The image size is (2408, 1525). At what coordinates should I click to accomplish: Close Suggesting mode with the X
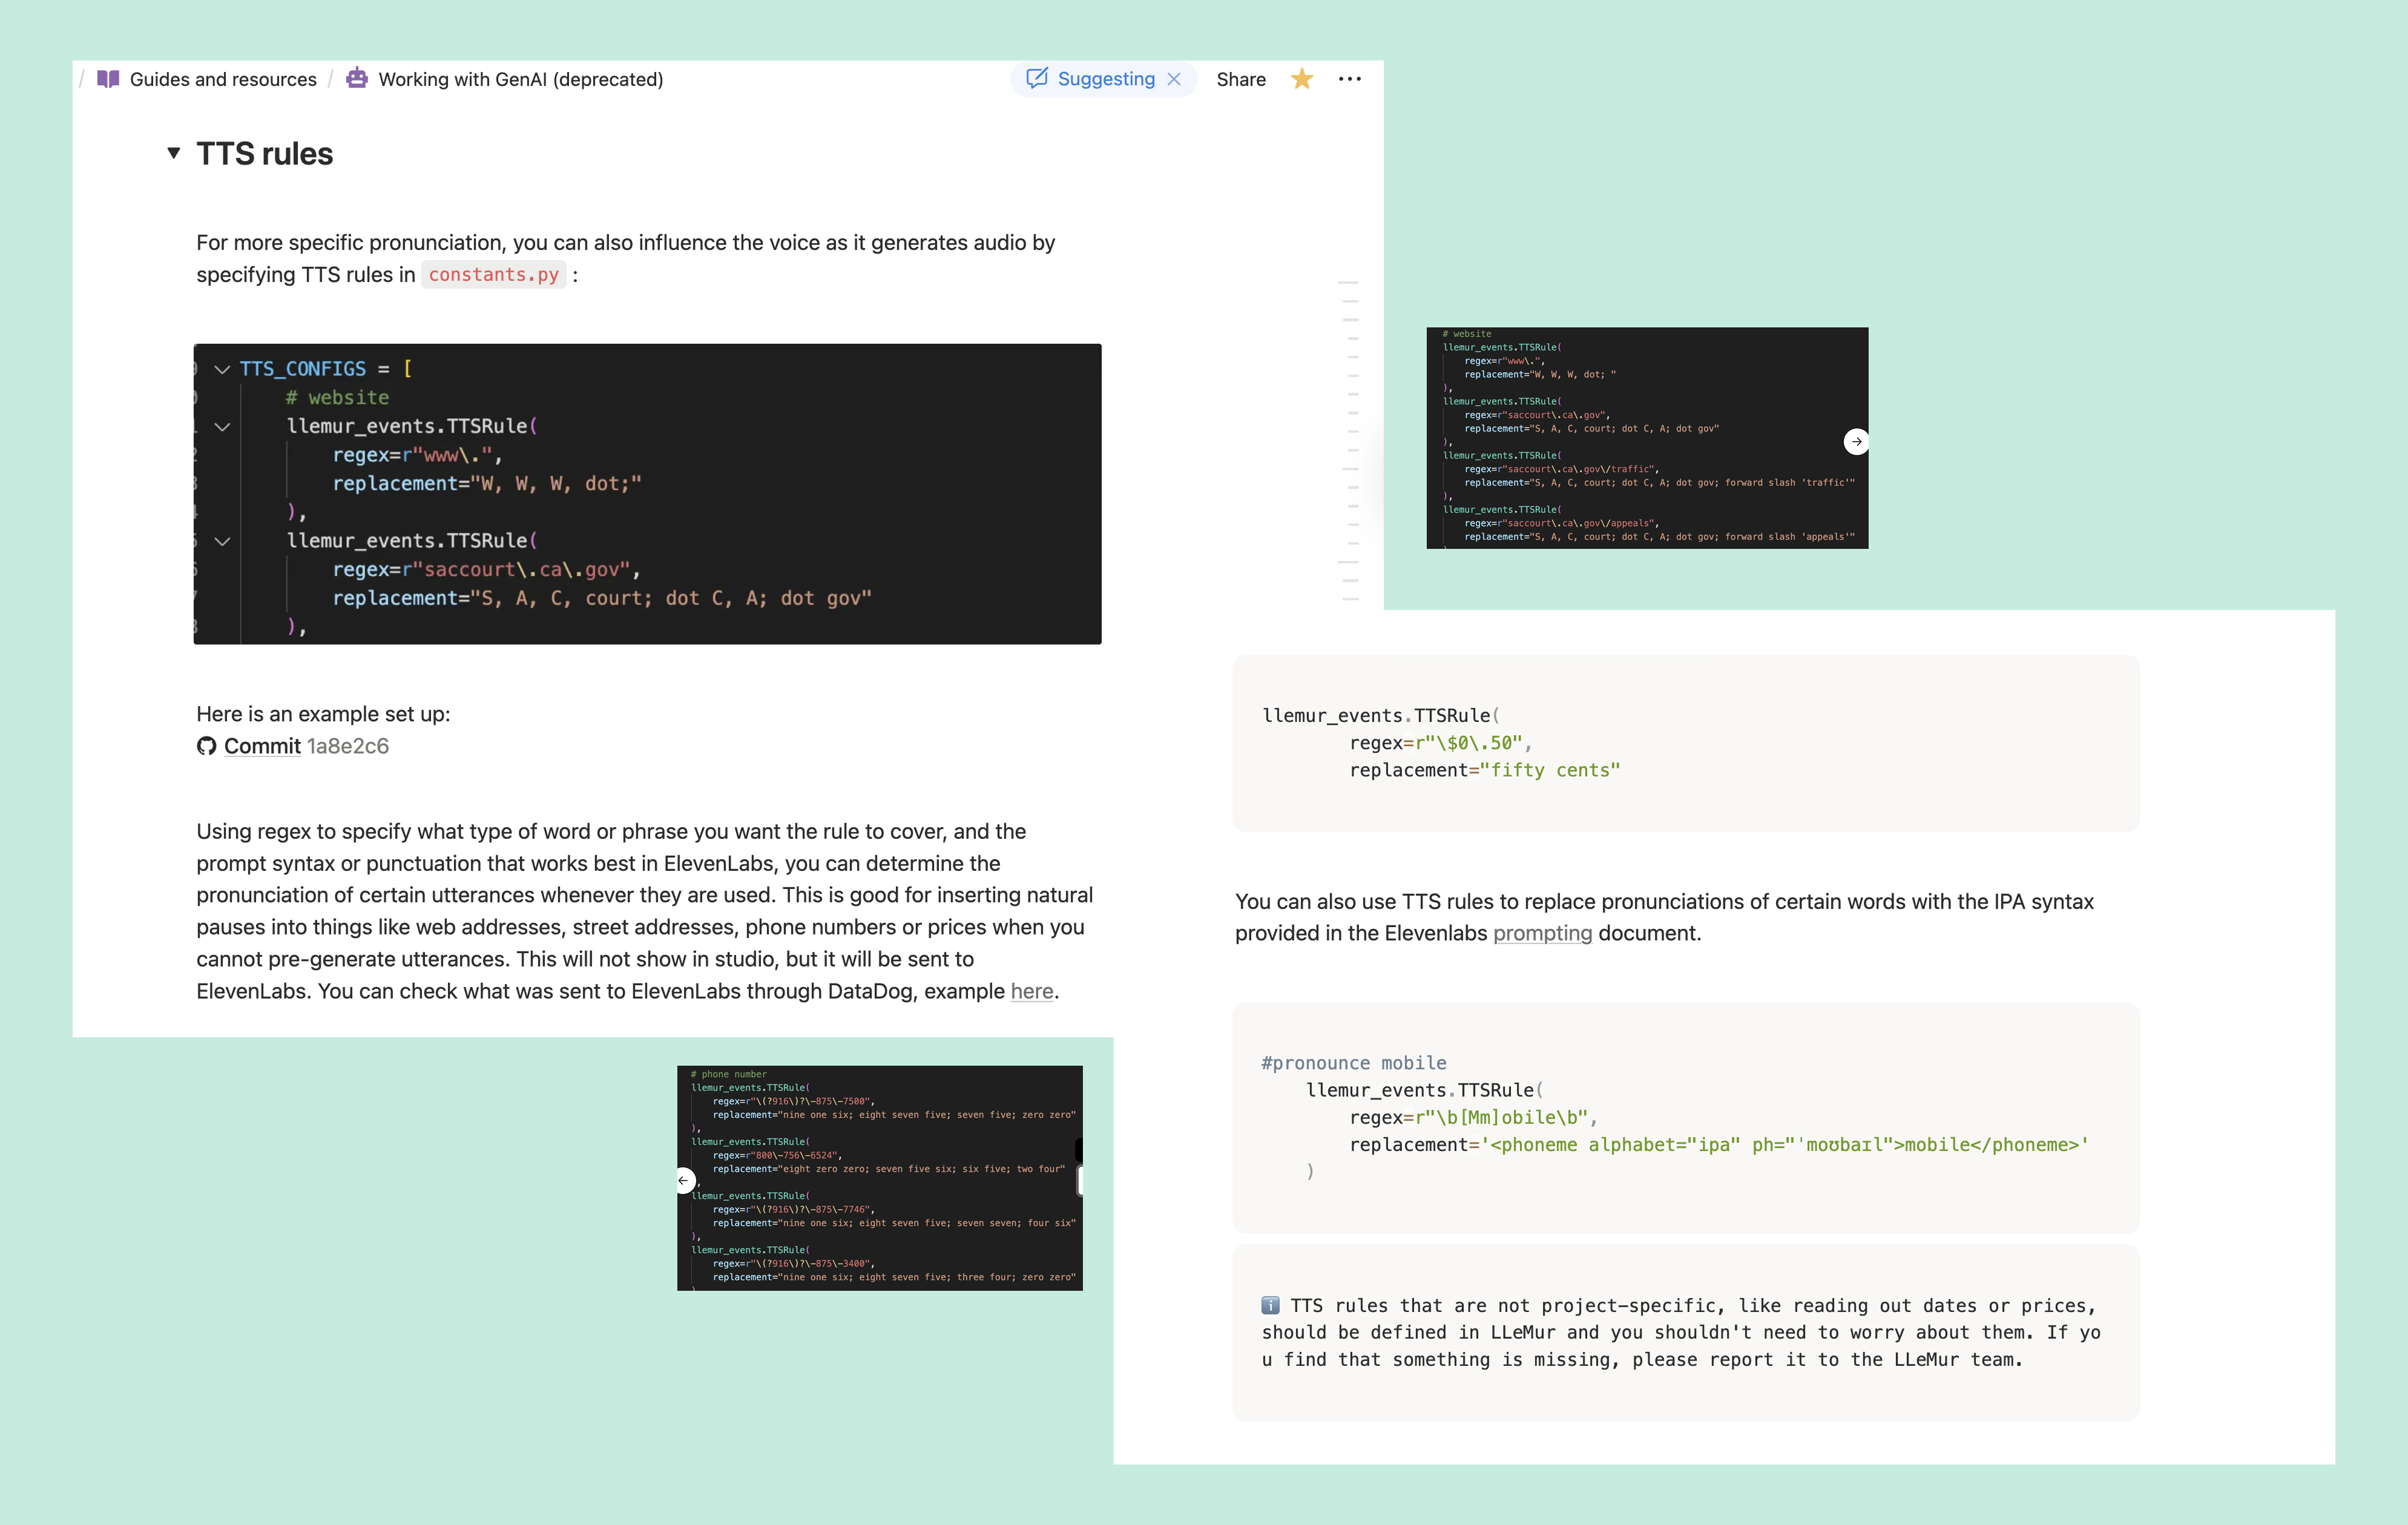1175,79
